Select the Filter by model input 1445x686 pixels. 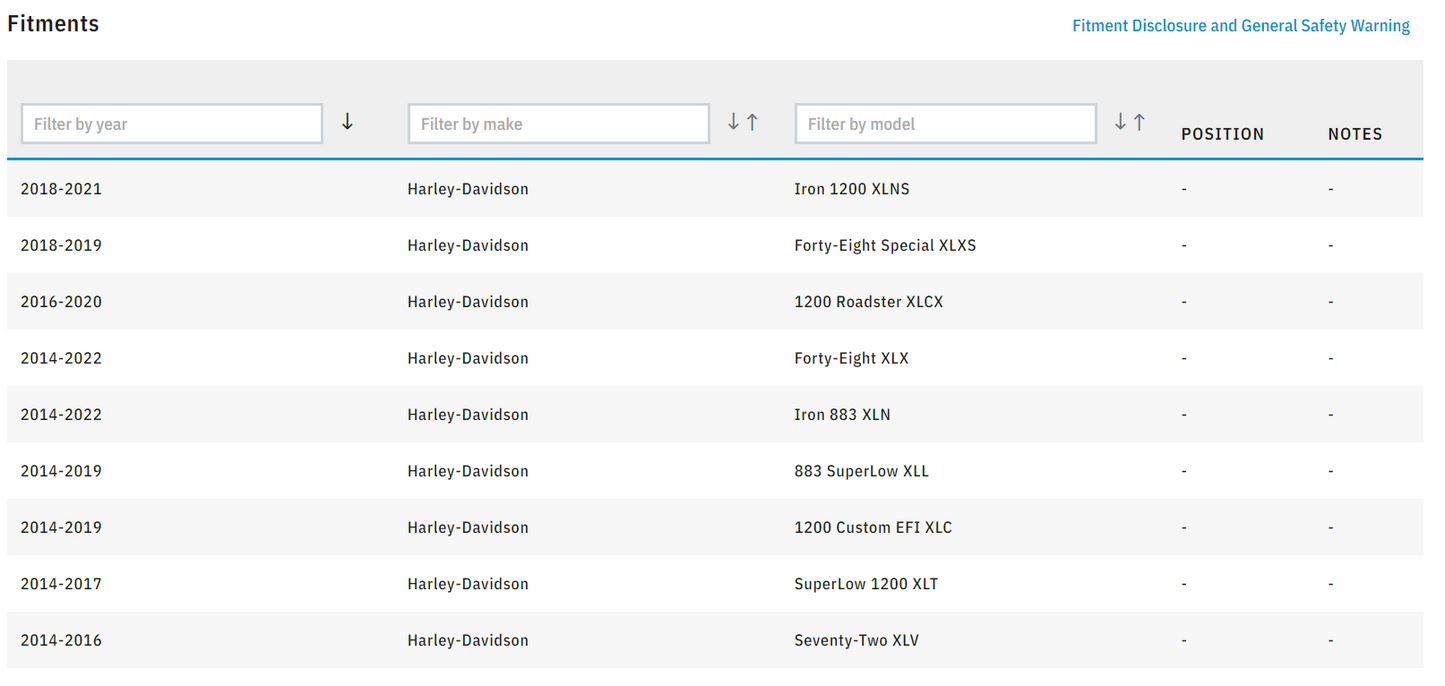(x=945, y=124)
